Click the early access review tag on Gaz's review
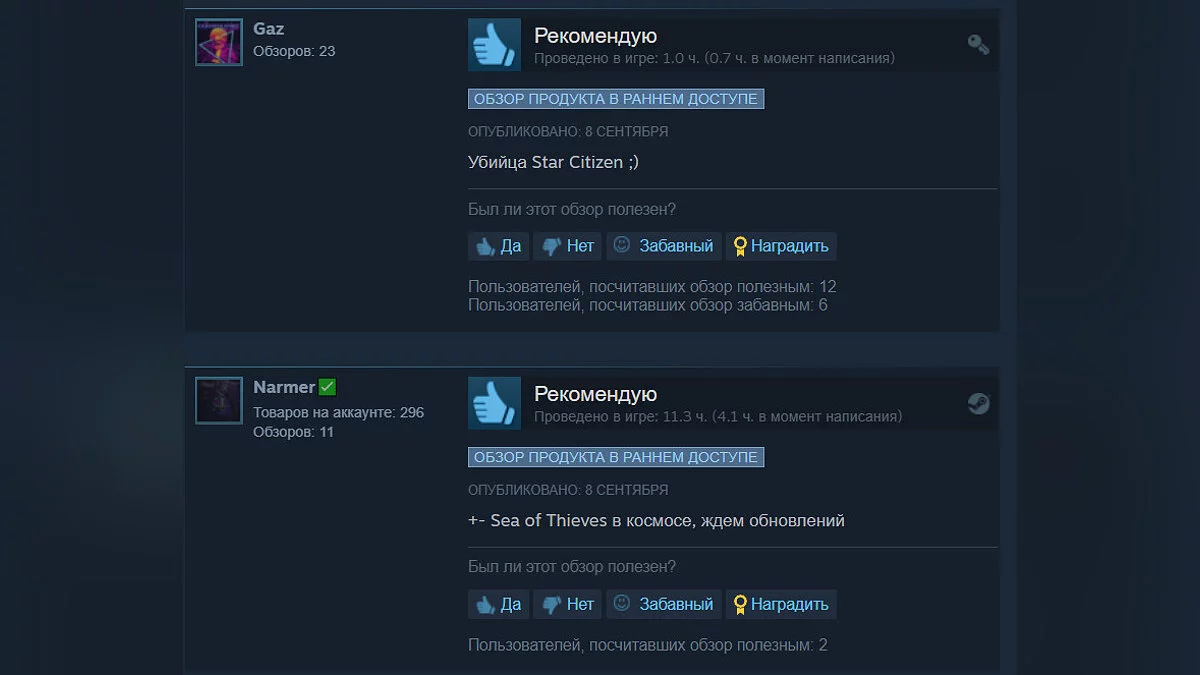Screen dimensions: 1200x675 click(616, 99)
